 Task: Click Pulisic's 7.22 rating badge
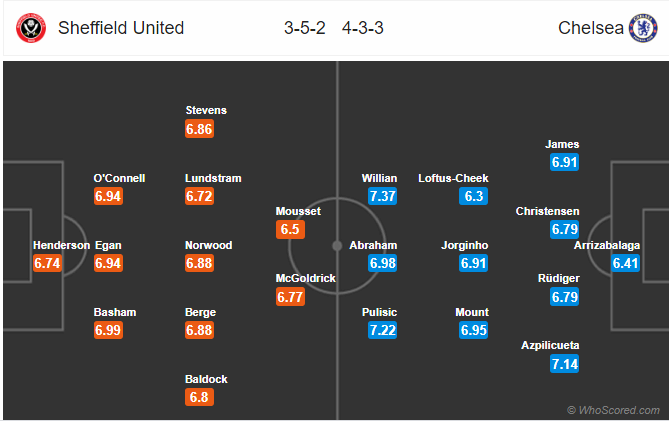tap(383, 330)
